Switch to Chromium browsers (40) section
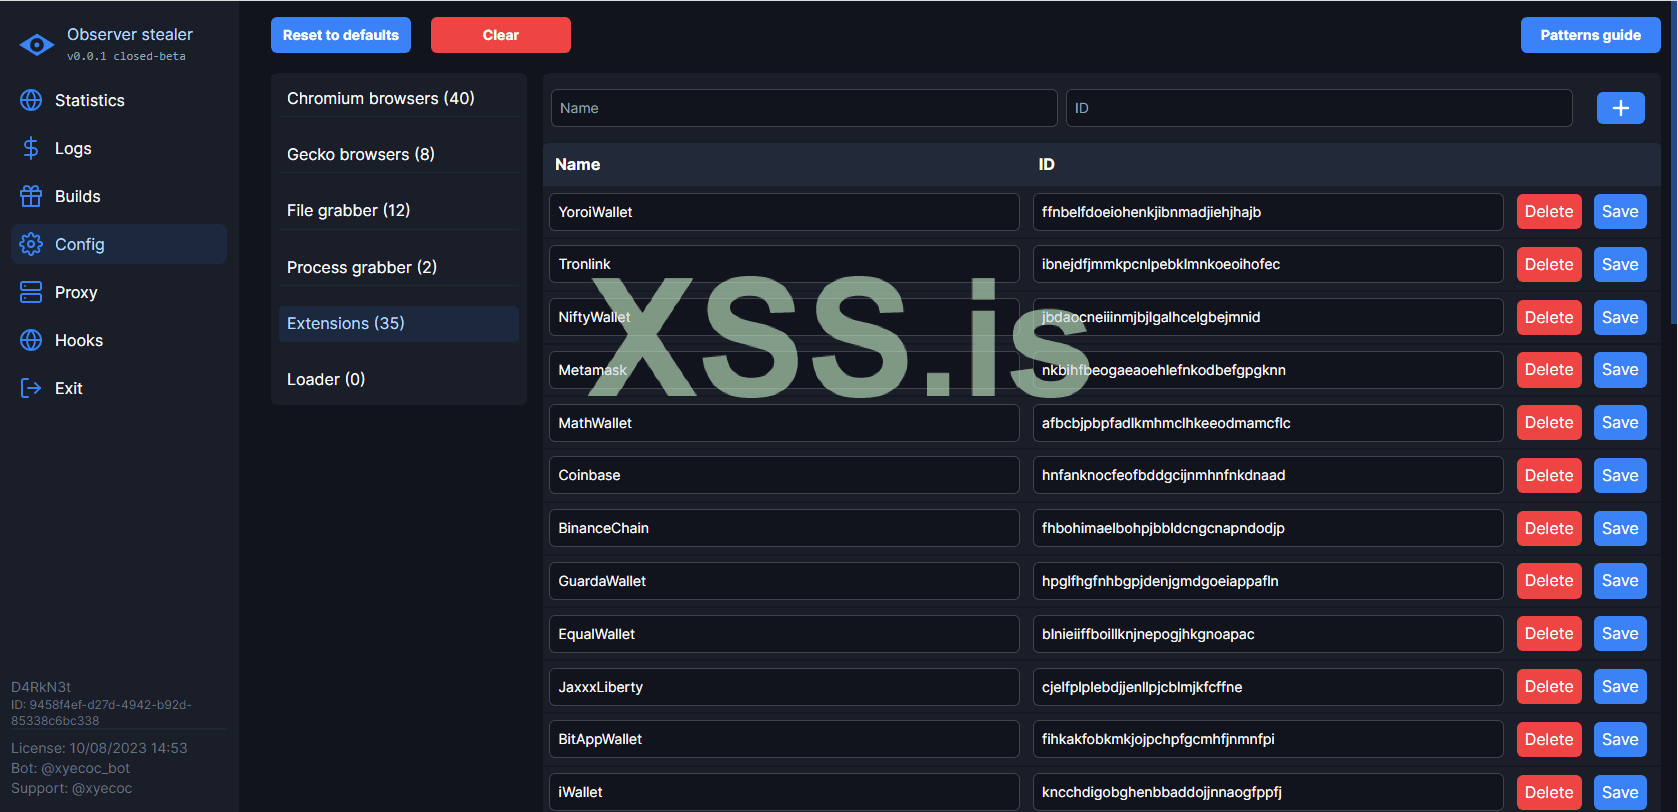This screenshot has width=1678, height=812. pos(399,98)
